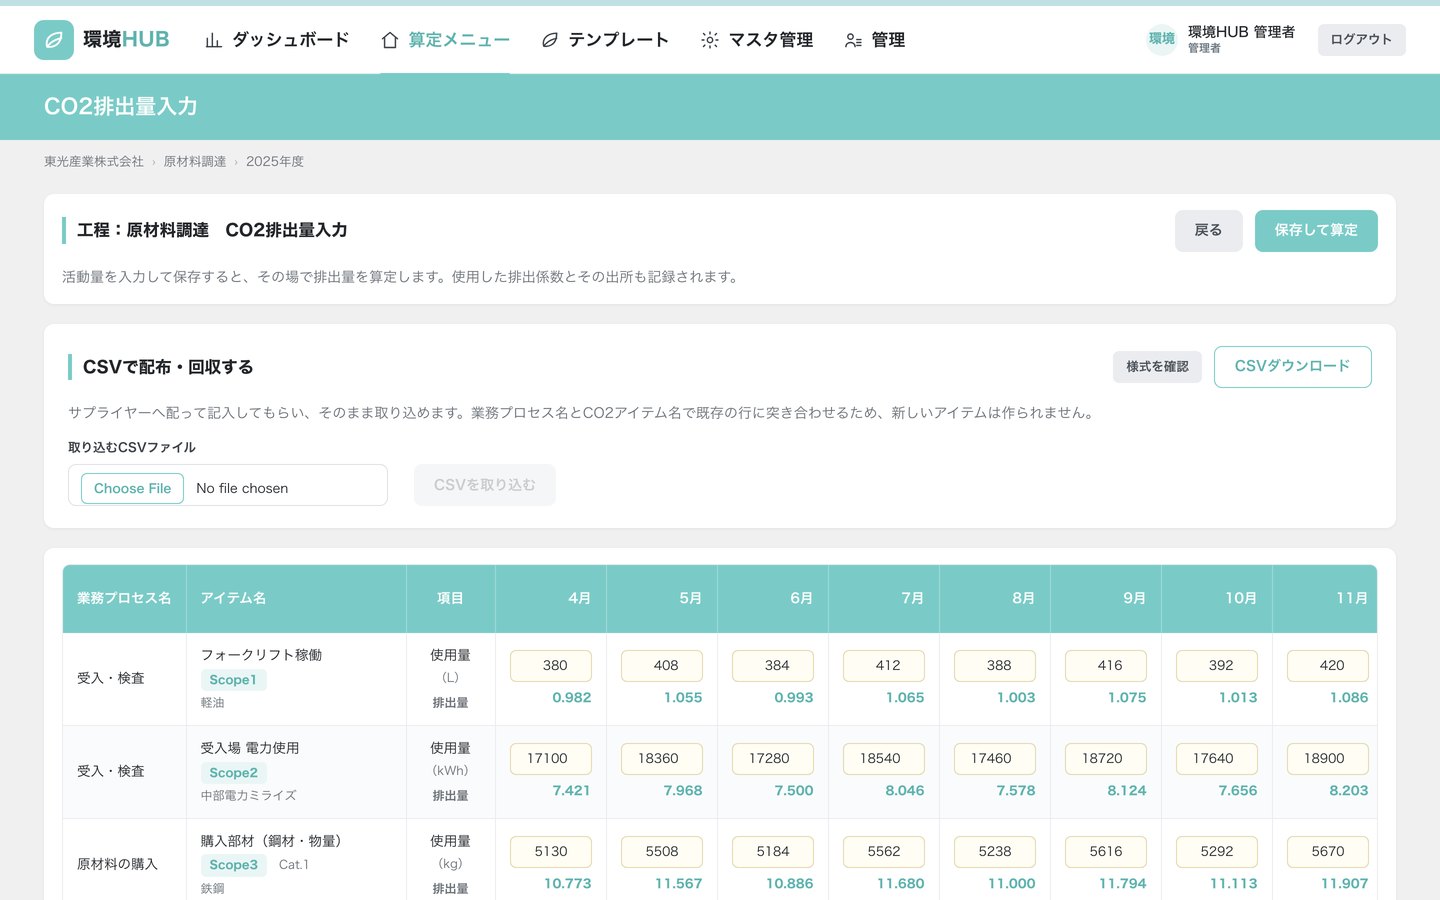The image size is (1440, 900).
Task: Click the Cat.1 label beside Scope3
Action: [x=294, y=865]
